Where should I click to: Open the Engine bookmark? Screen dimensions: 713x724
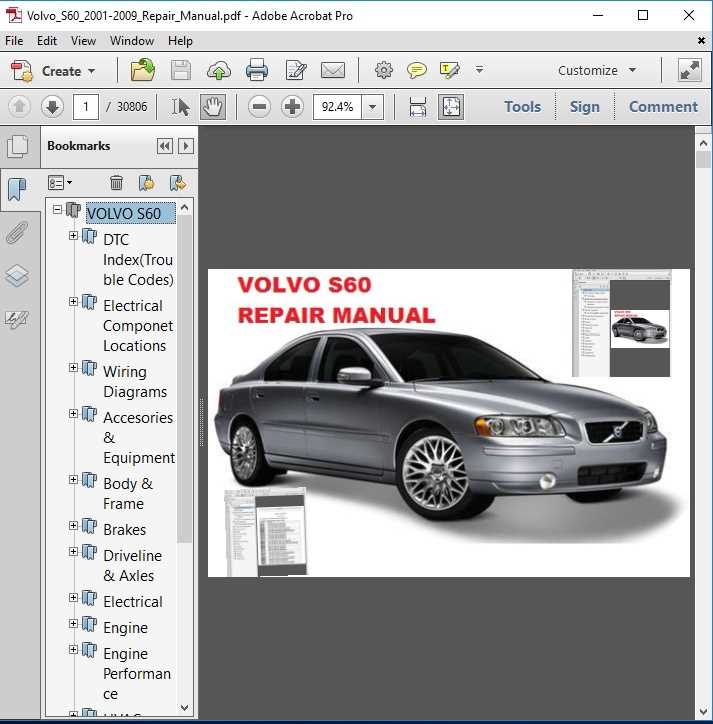(x=126, y=628)
